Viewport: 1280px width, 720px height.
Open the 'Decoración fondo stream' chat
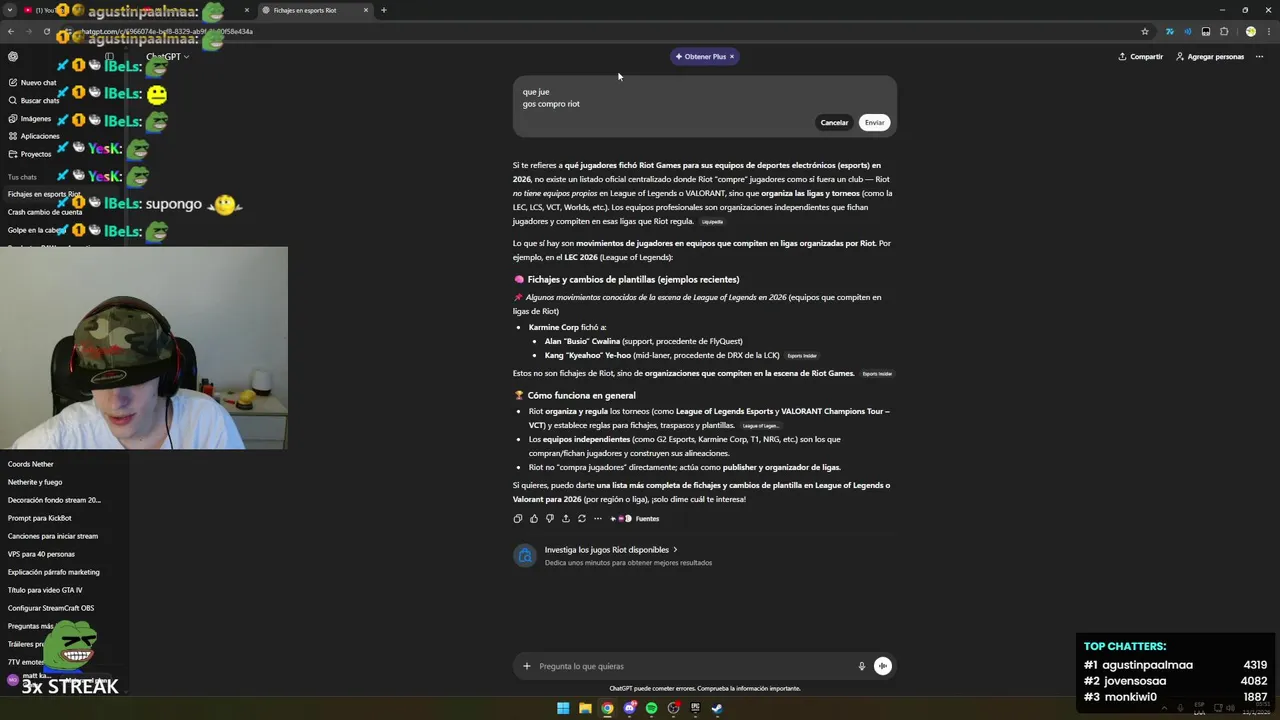[54, 500]
